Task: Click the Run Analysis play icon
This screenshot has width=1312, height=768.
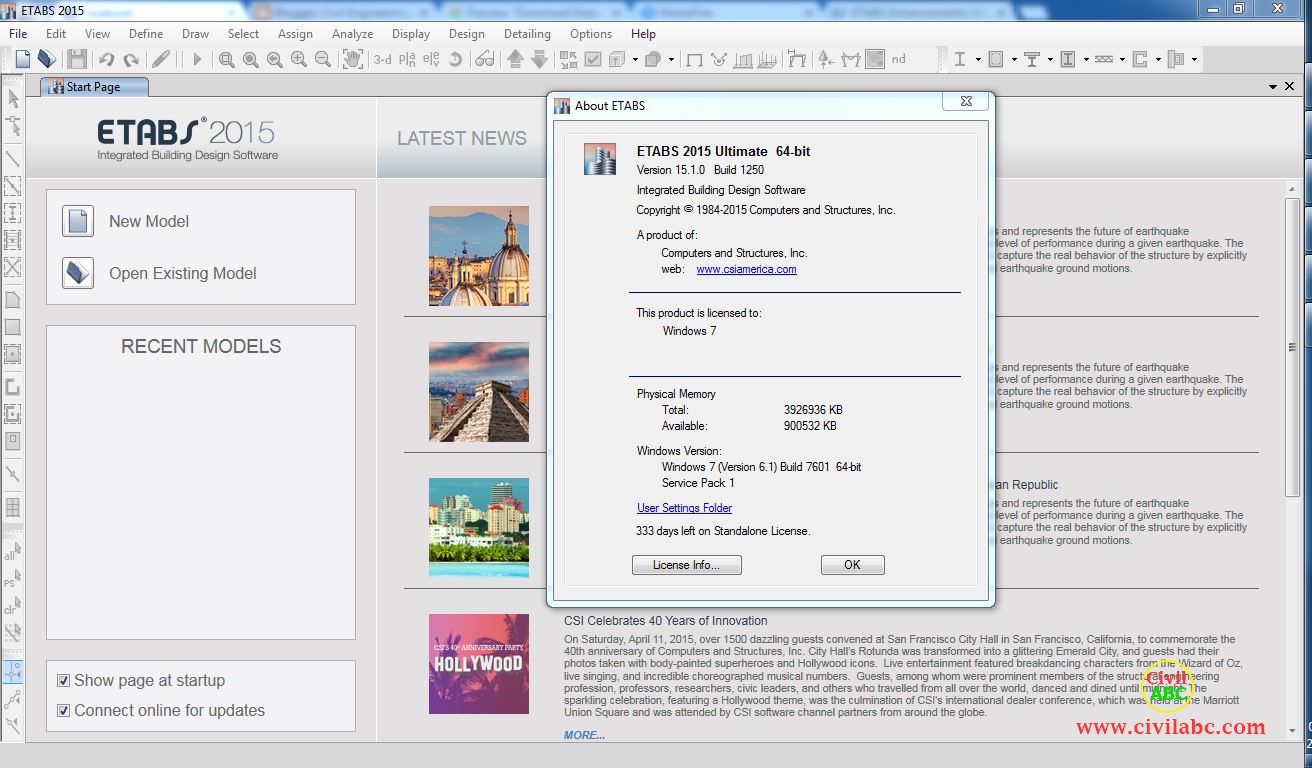Action: (x=197, y=60)
